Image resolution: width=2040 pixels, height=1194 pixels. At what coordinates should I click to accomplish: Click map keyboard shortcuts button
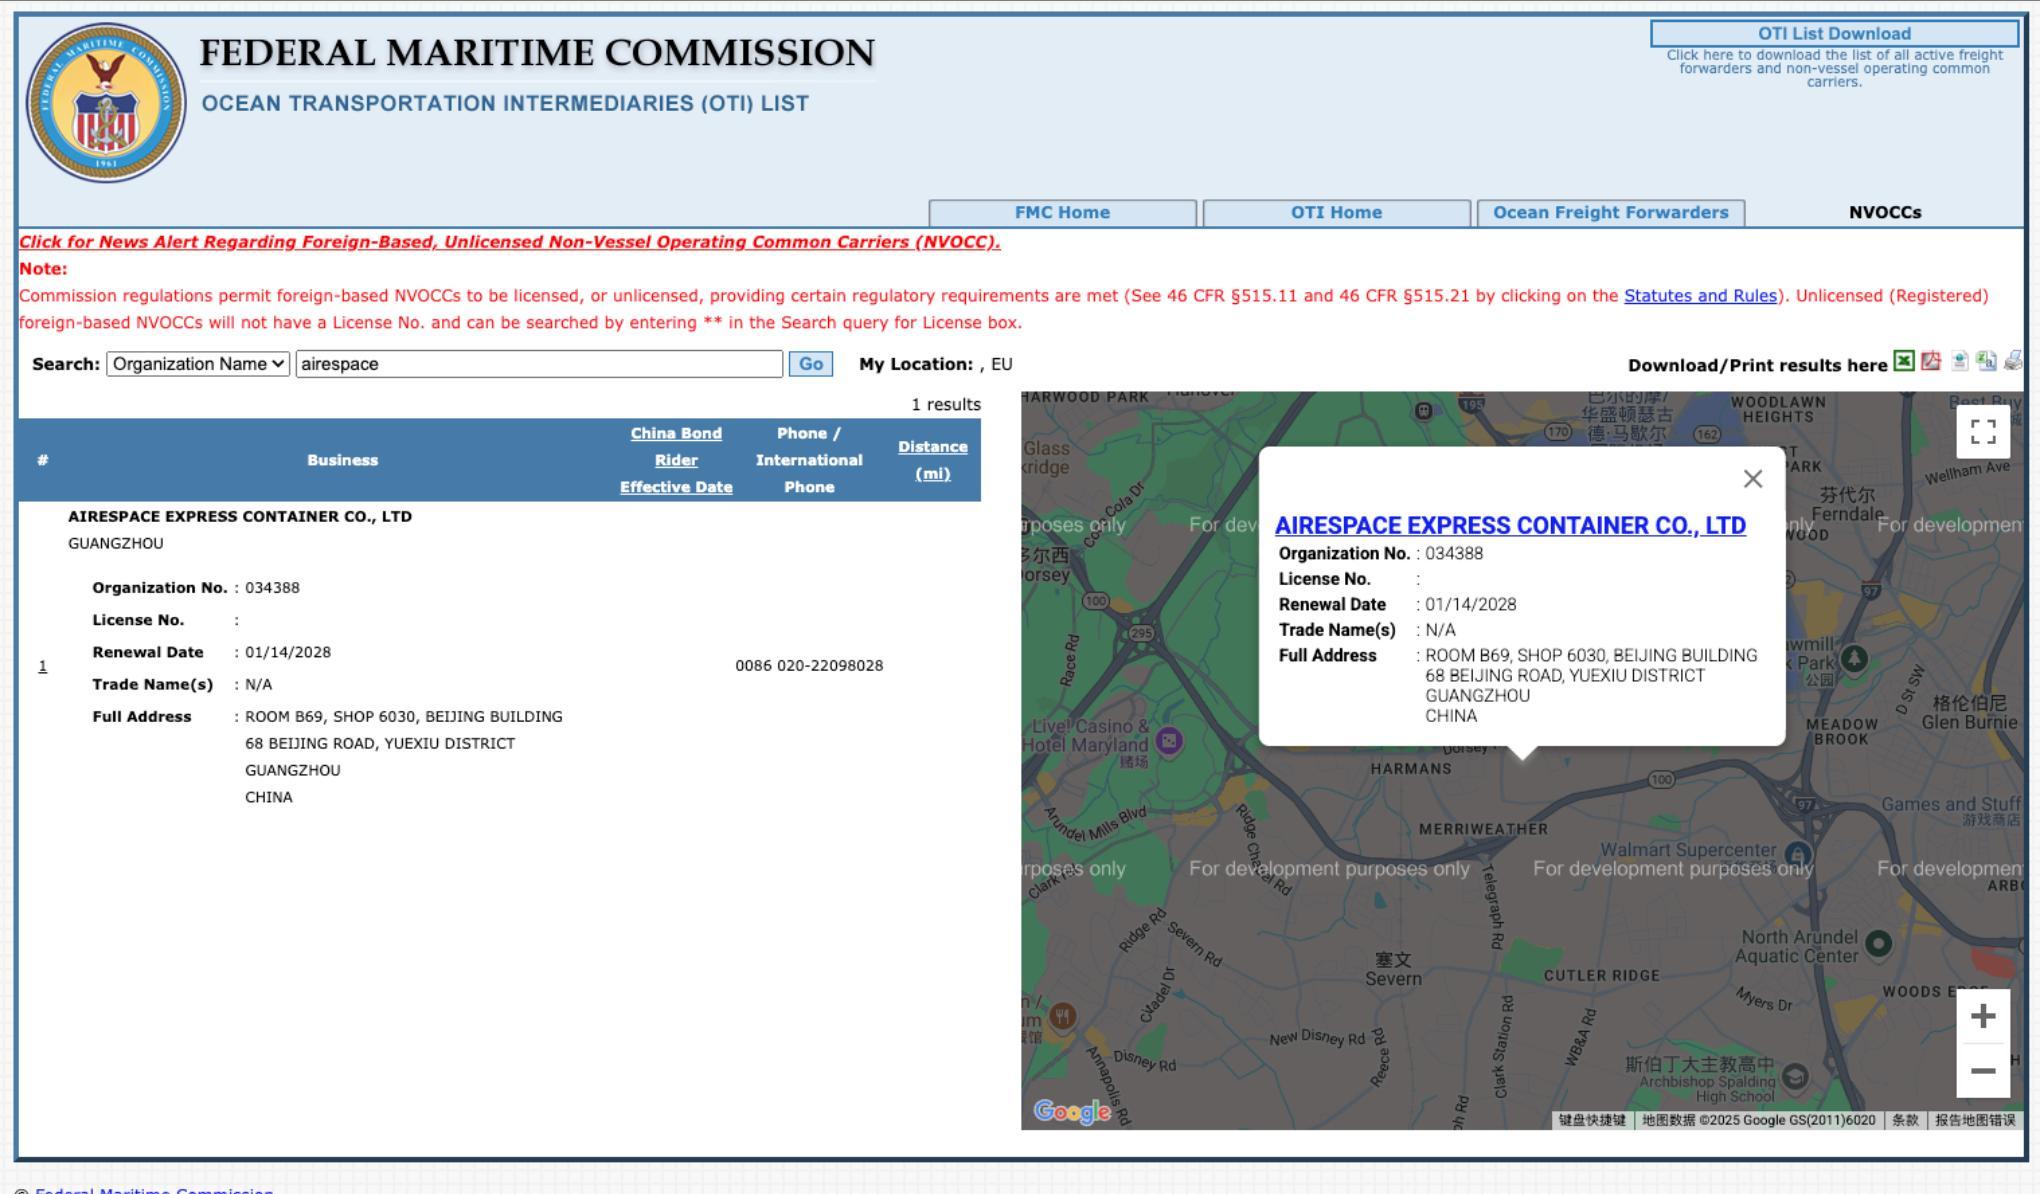(x=1592, y=1120)
